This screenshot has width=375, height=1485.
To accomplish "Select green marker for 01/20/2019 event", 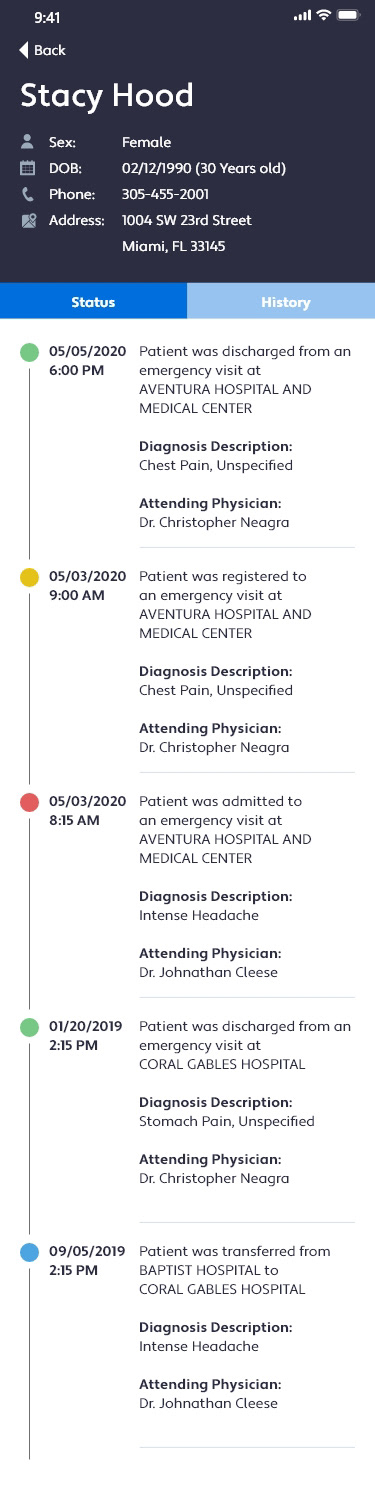I will (x=30, y=1027).
